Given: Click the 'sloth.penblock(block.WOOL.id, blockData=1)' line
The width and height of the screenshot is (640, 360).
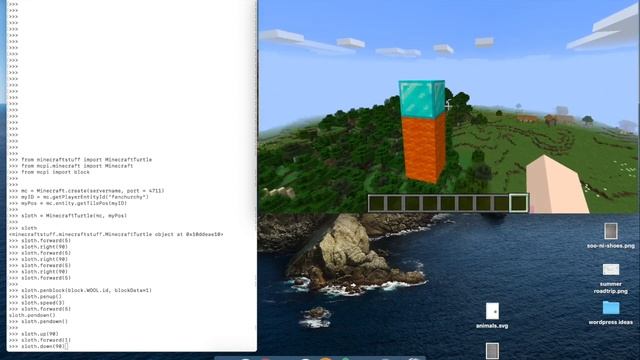Looking at the screenshot, I should (87, 290).
